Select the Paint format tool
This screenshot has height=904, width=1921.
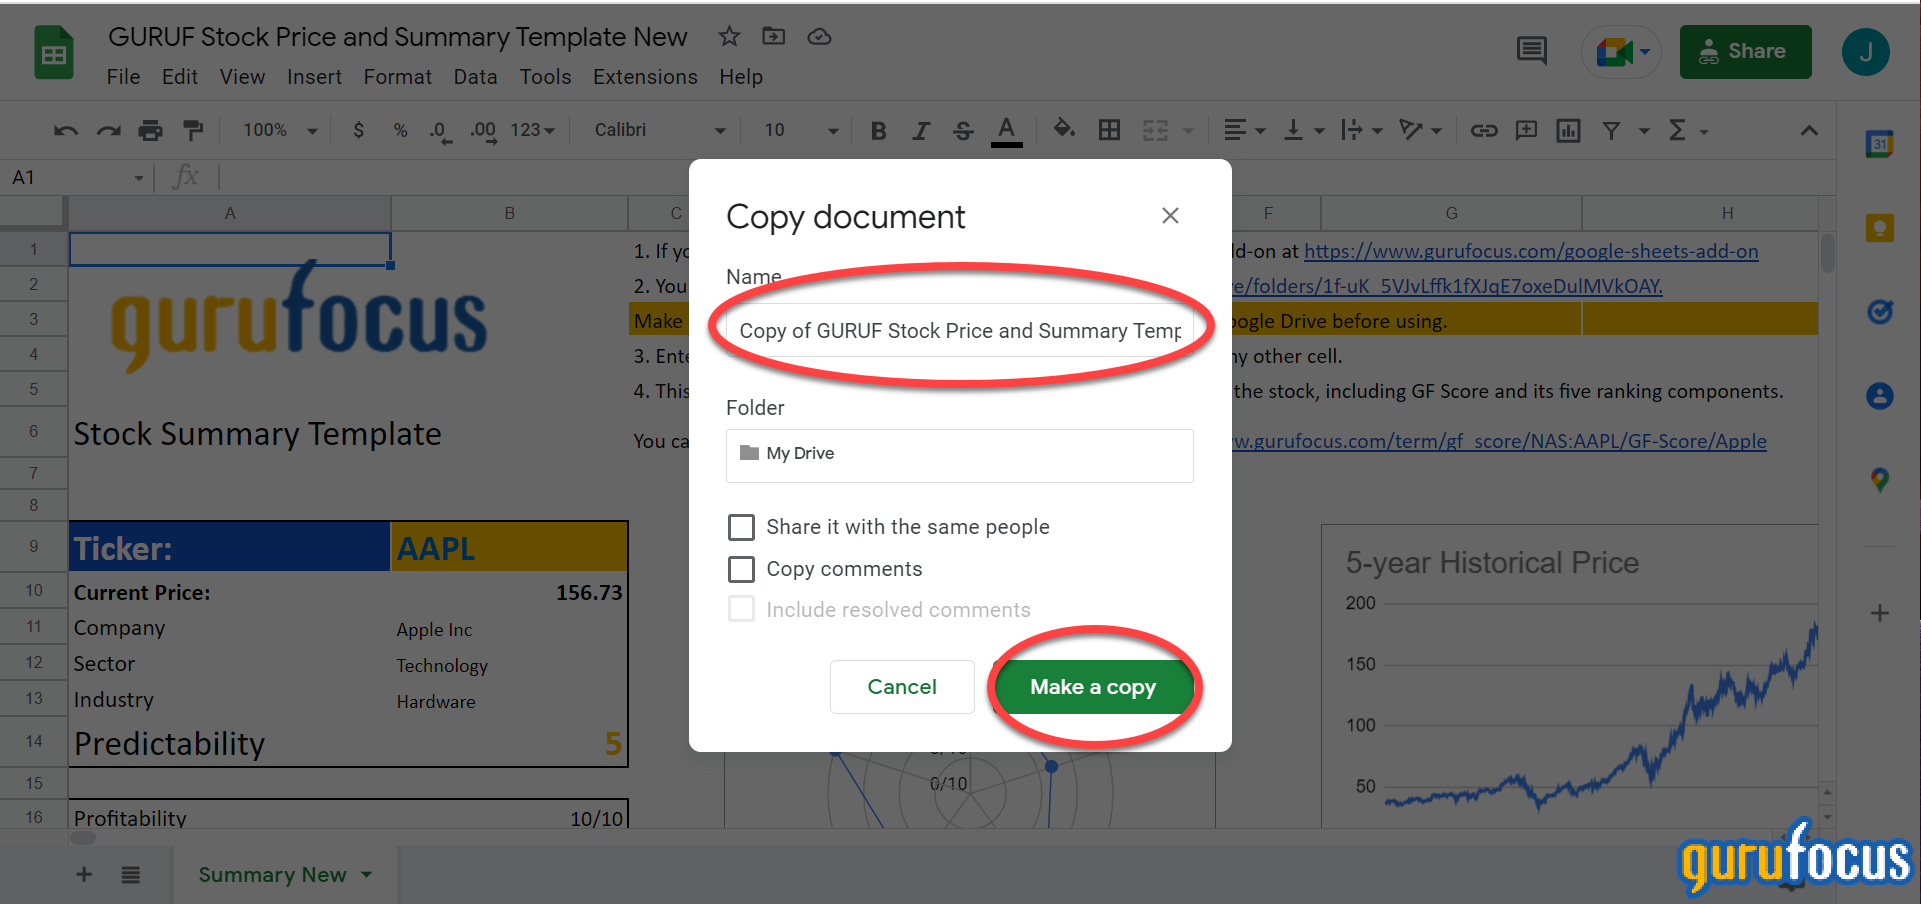[x=193, y=130]
